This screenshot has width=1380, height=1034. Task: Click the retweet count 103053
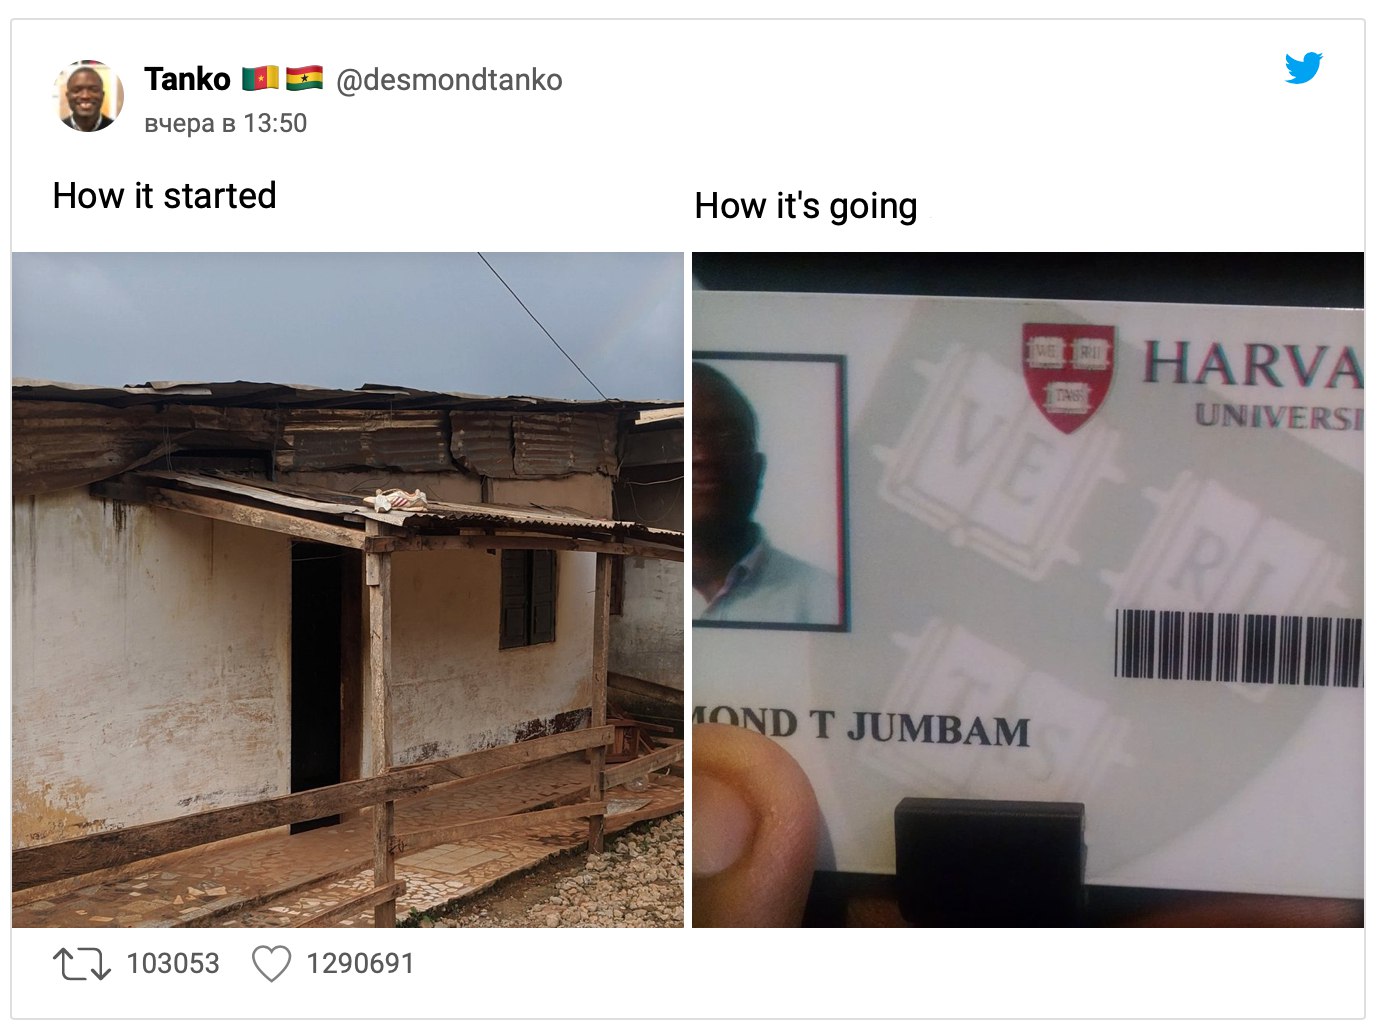[x=172, y=964]
